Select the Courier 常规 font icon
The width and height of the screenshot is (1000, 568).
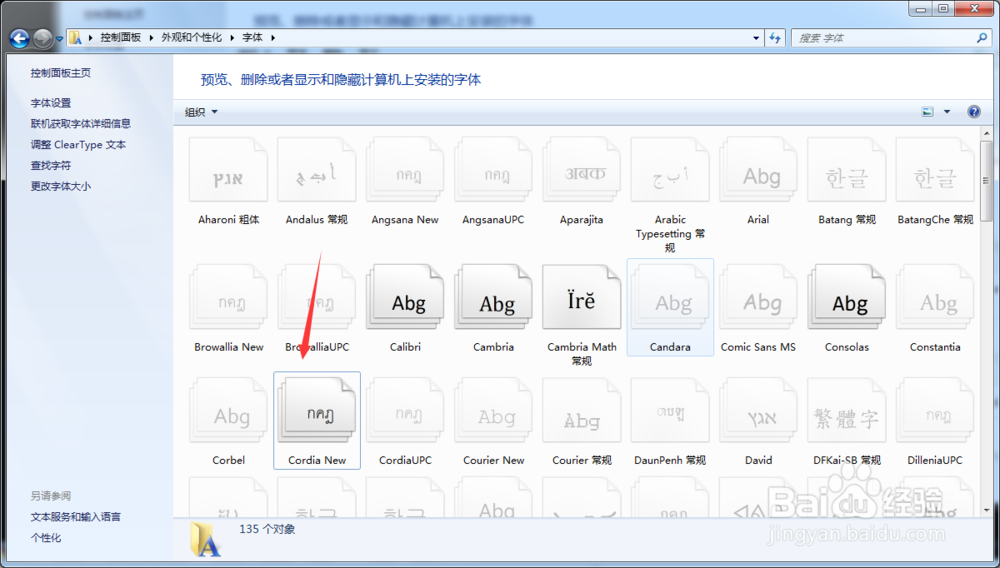[581, 411]
